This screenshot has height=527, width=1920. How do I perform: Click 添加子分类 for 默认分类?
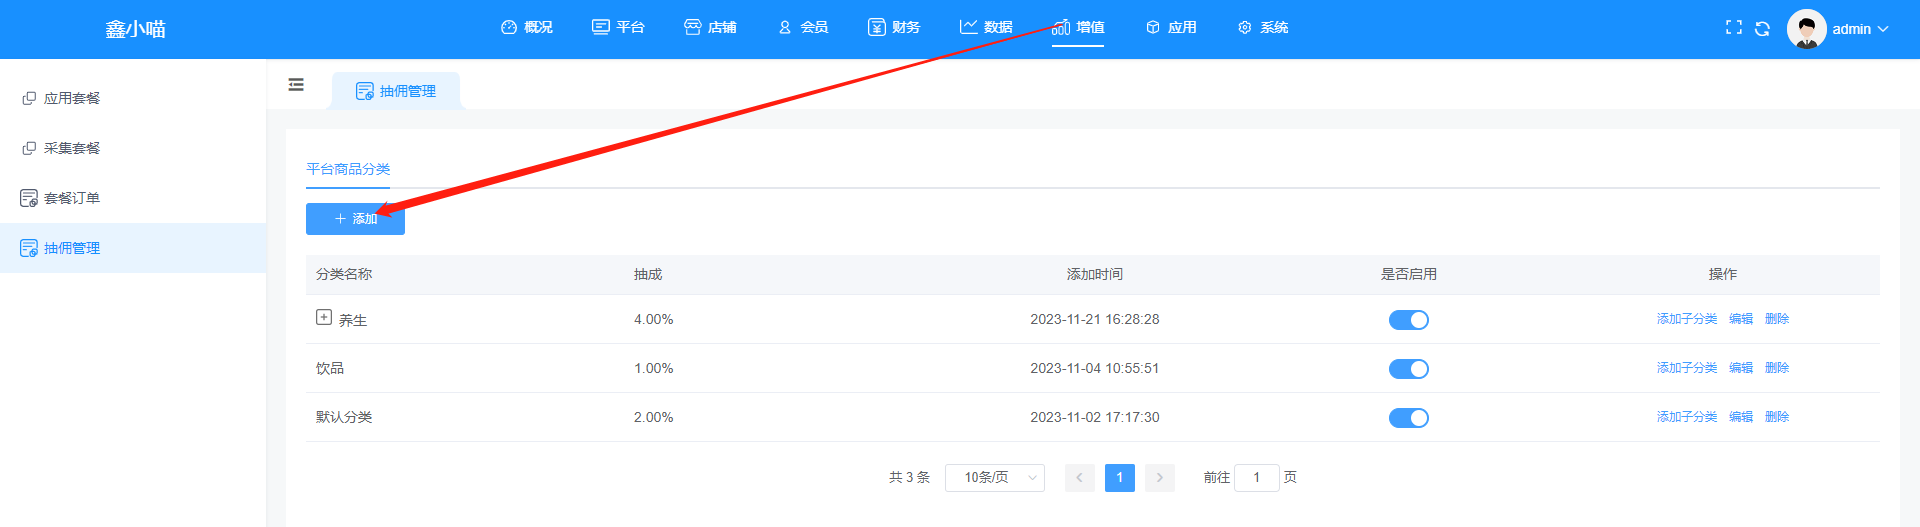point(1687,417)
